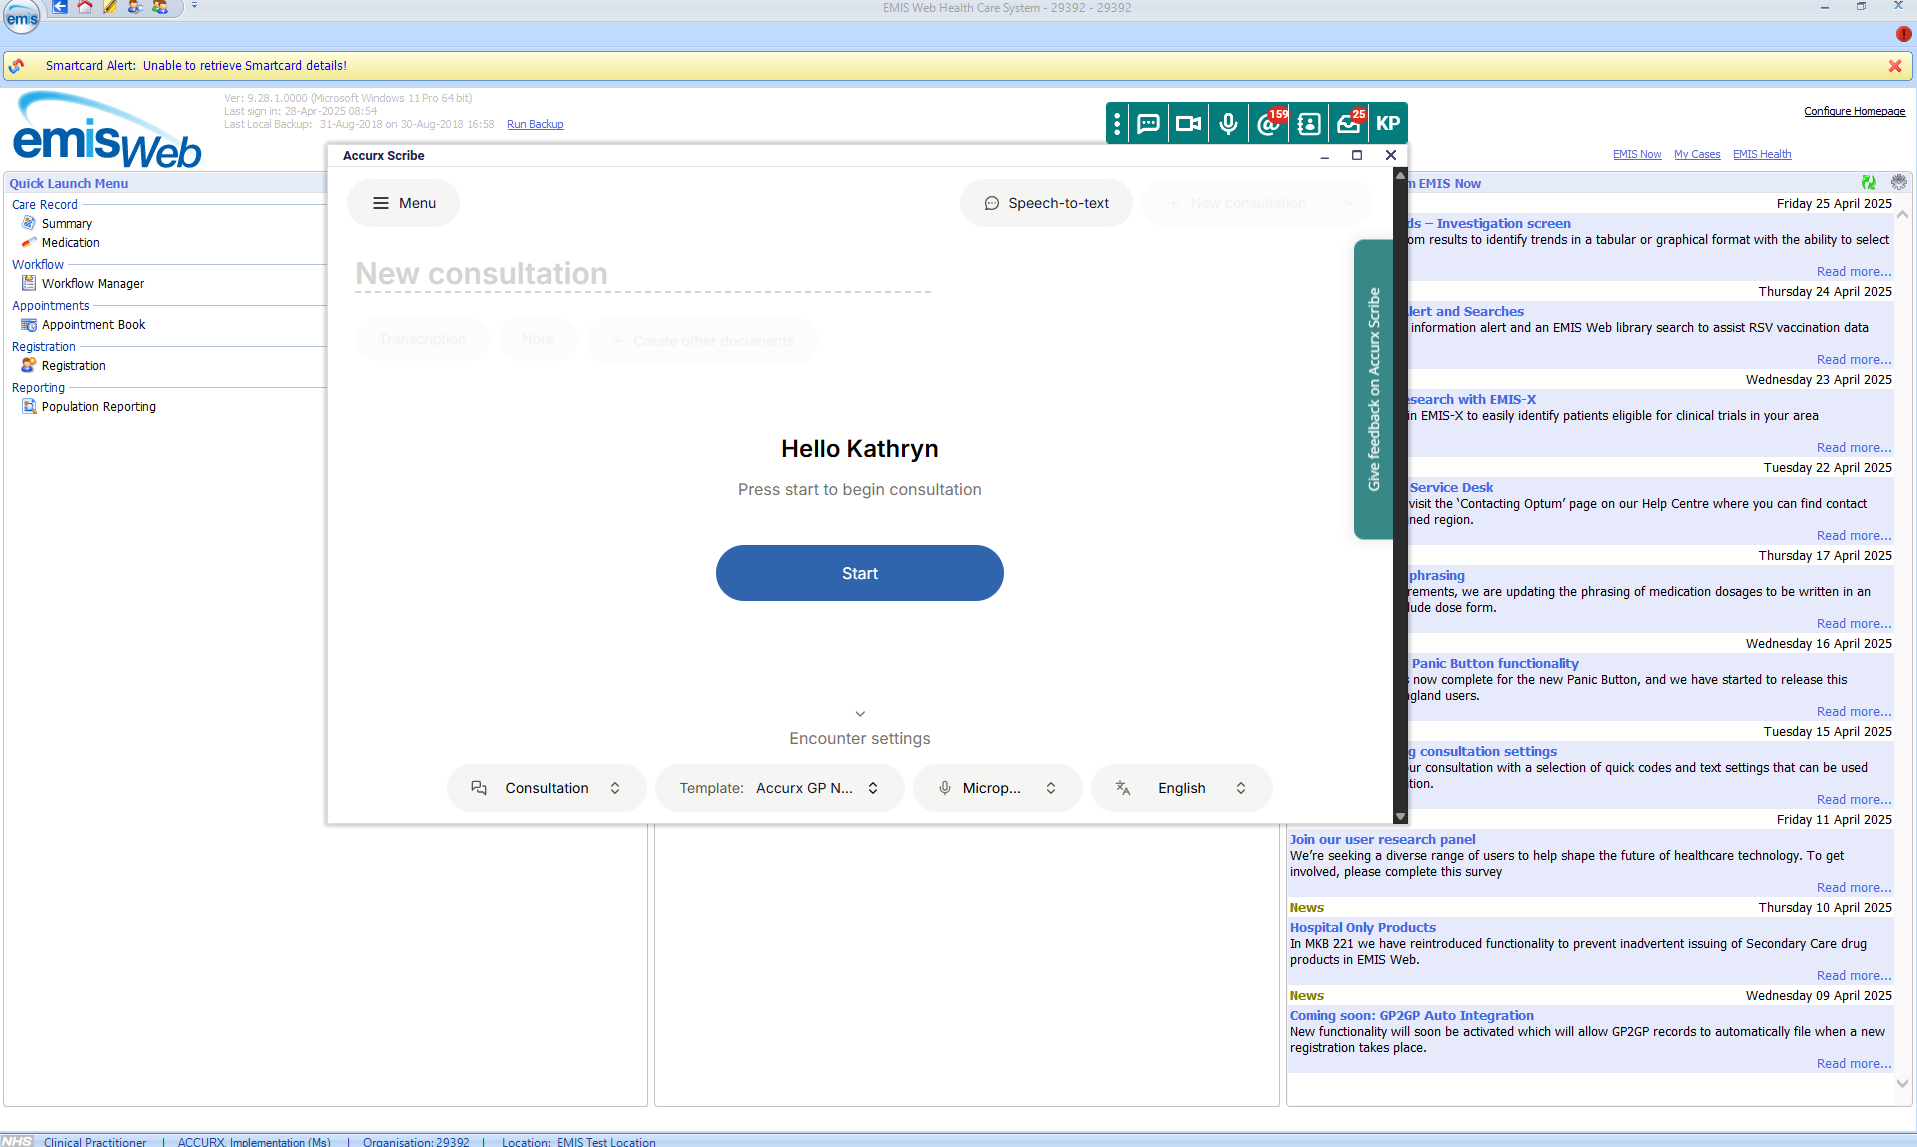Click the Accurx message patient chat icon

[1148, 124]
